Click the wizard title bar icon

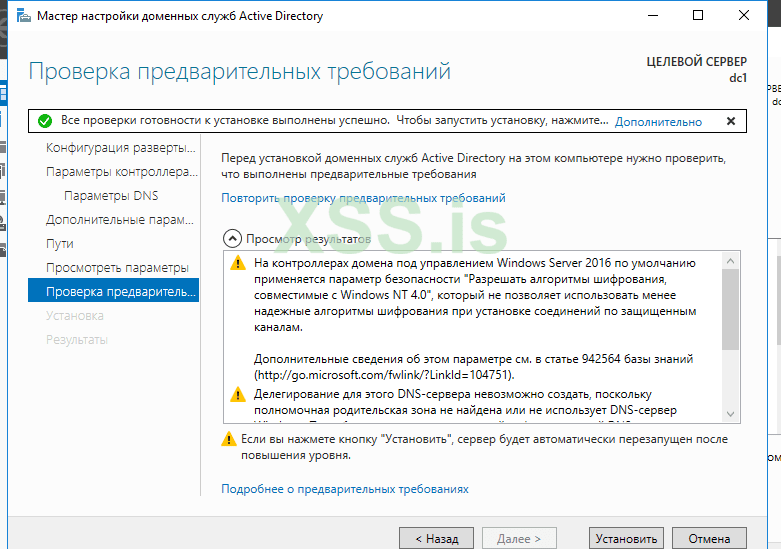[23, 16]
